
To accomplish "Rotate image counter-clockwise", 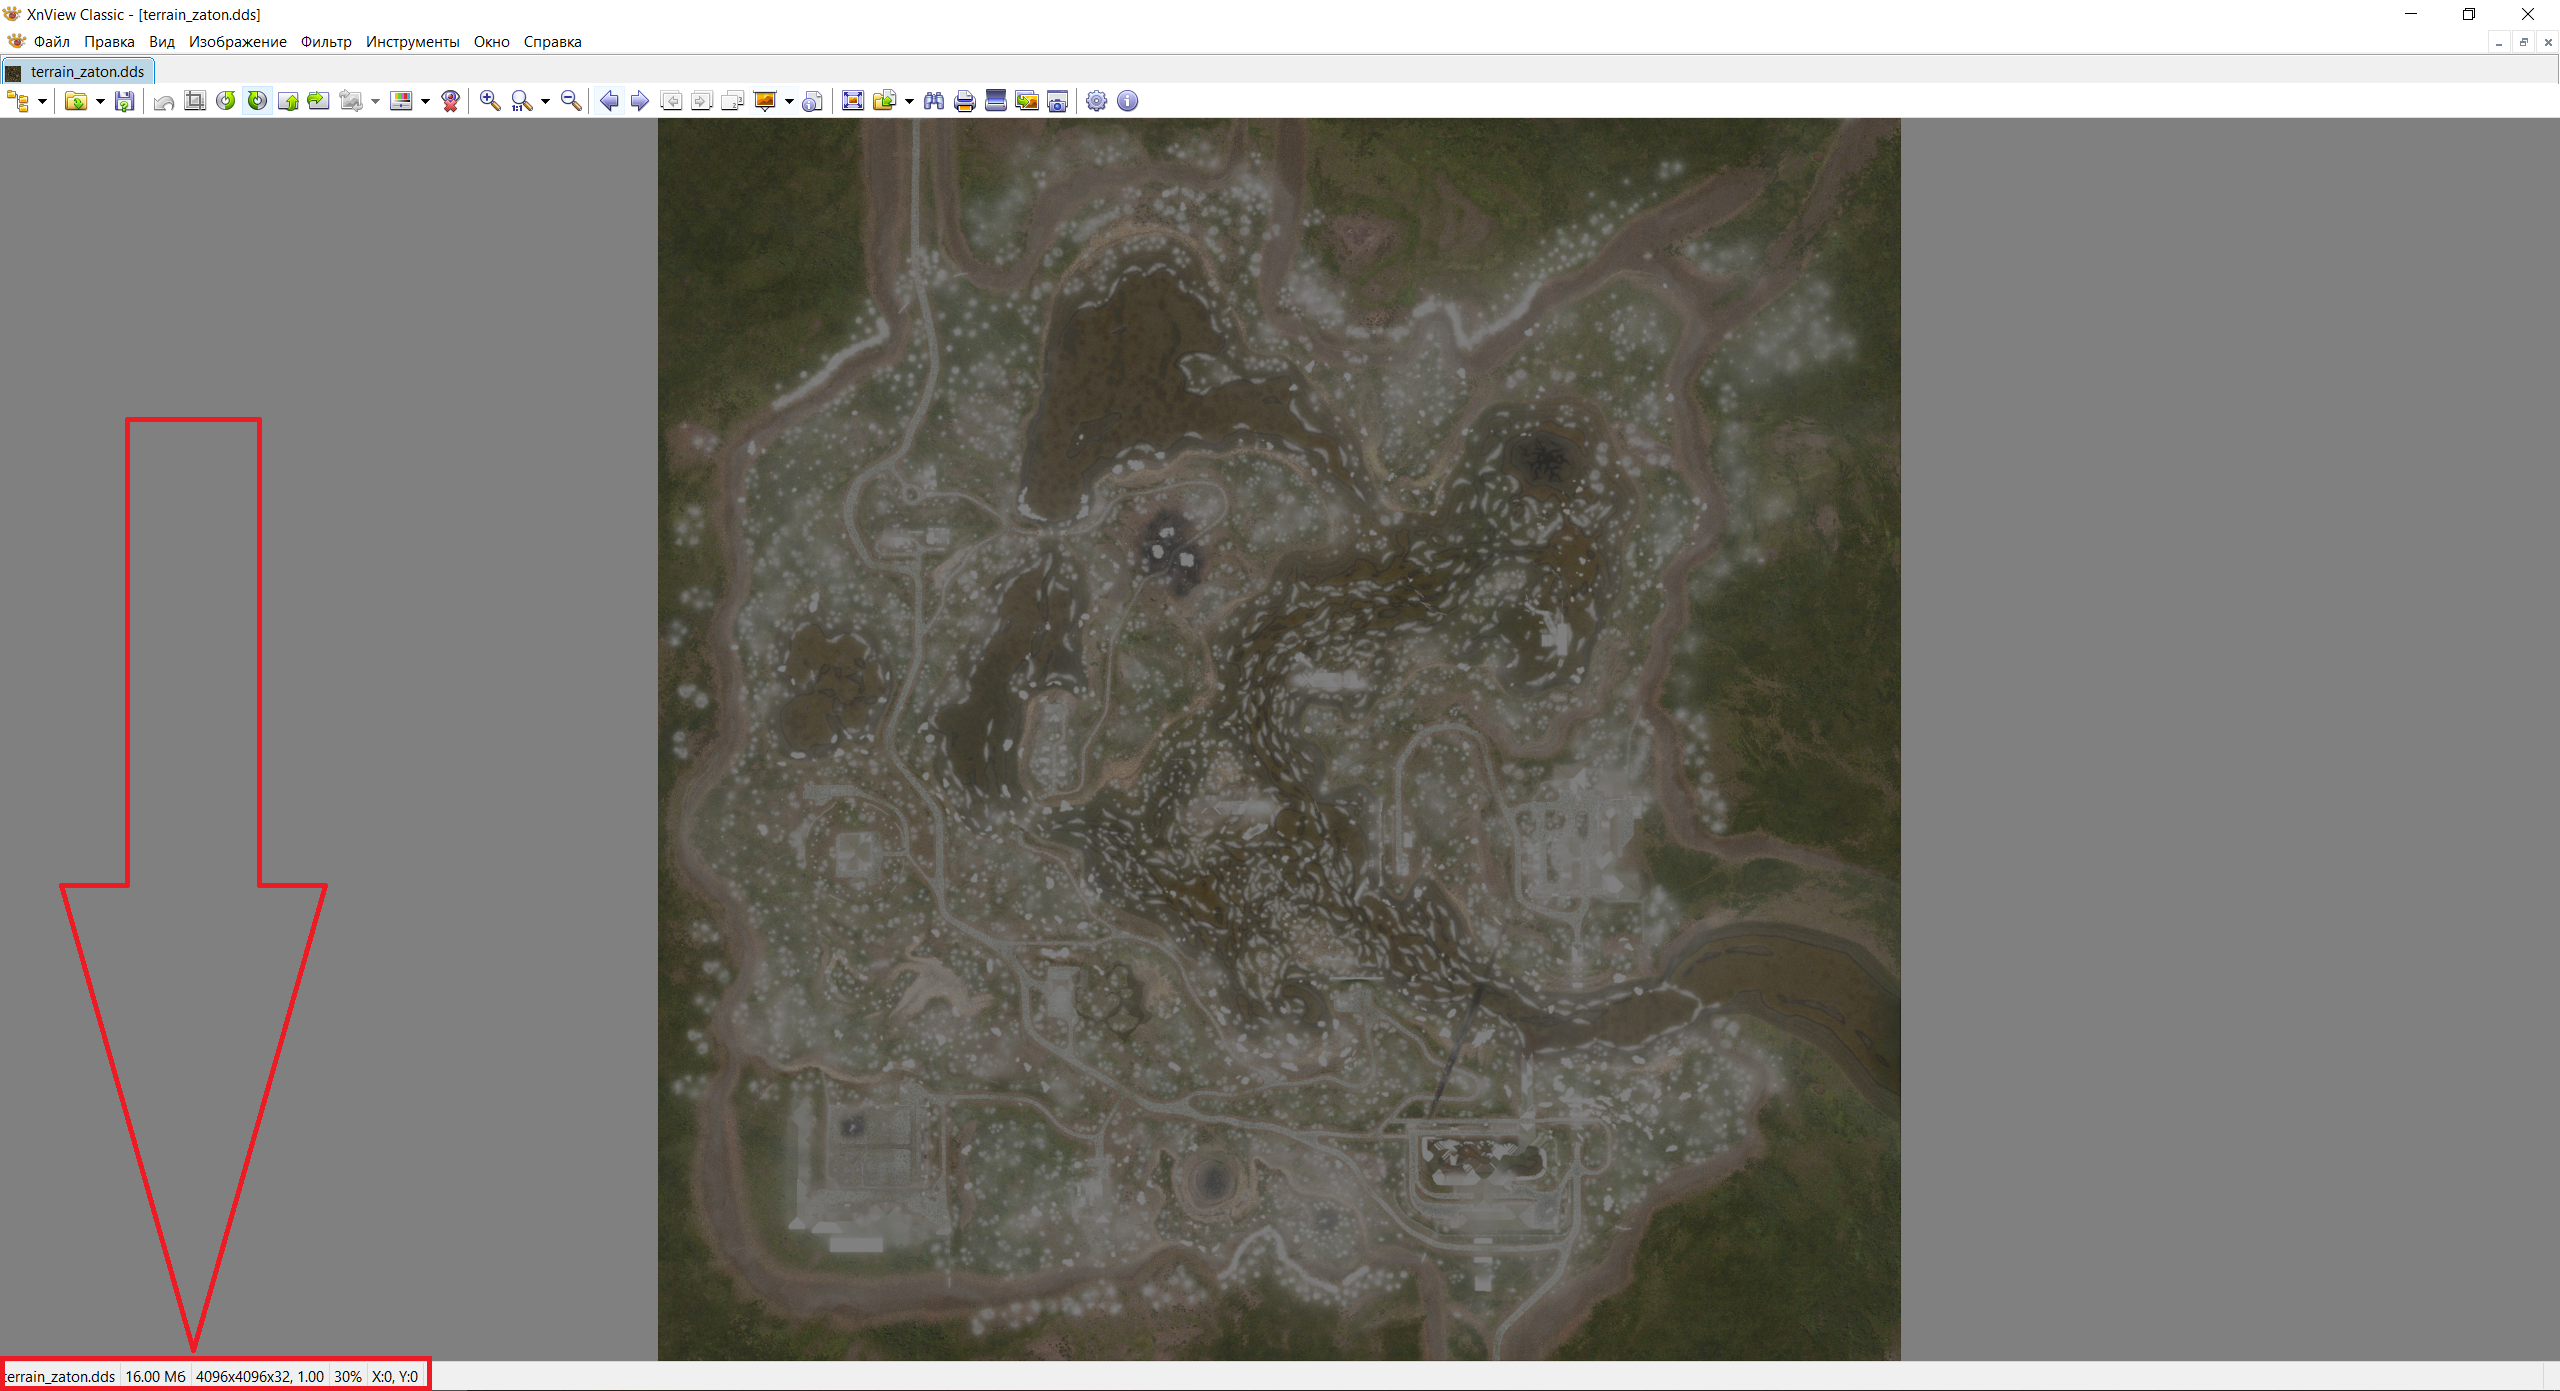I will (226, 101).
